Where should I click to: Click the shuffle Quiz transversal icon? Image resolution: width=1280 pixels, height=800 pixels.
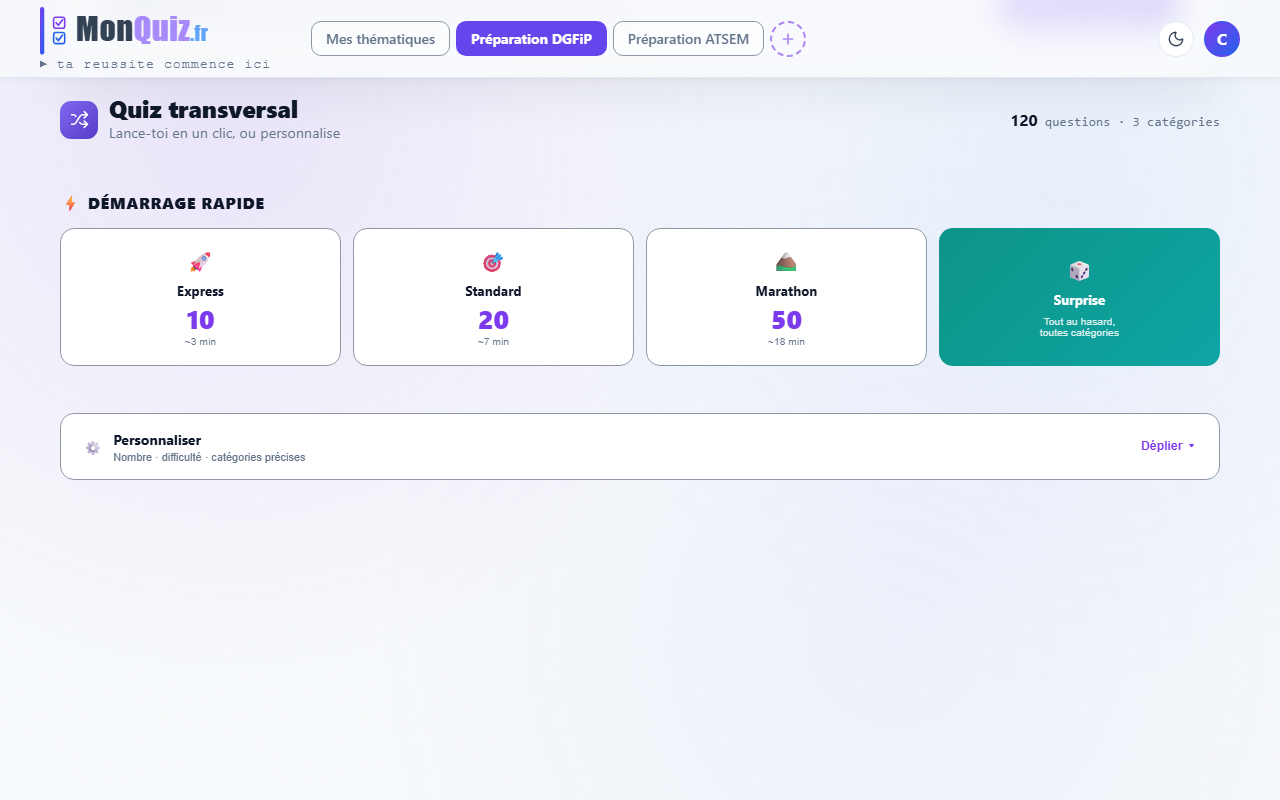pyautogui.click(x=79, y=120)
